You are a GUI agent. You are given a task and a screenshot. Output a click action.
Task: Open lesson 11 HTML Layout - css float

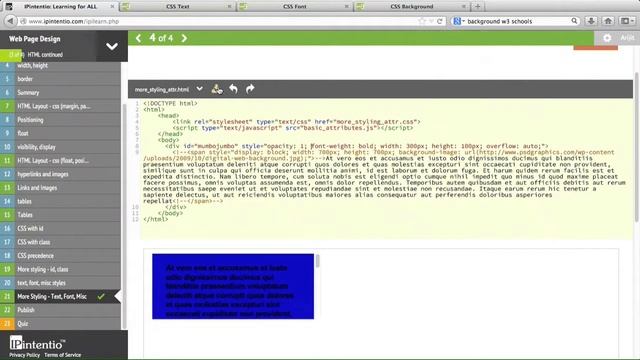(x=60, y=160)
